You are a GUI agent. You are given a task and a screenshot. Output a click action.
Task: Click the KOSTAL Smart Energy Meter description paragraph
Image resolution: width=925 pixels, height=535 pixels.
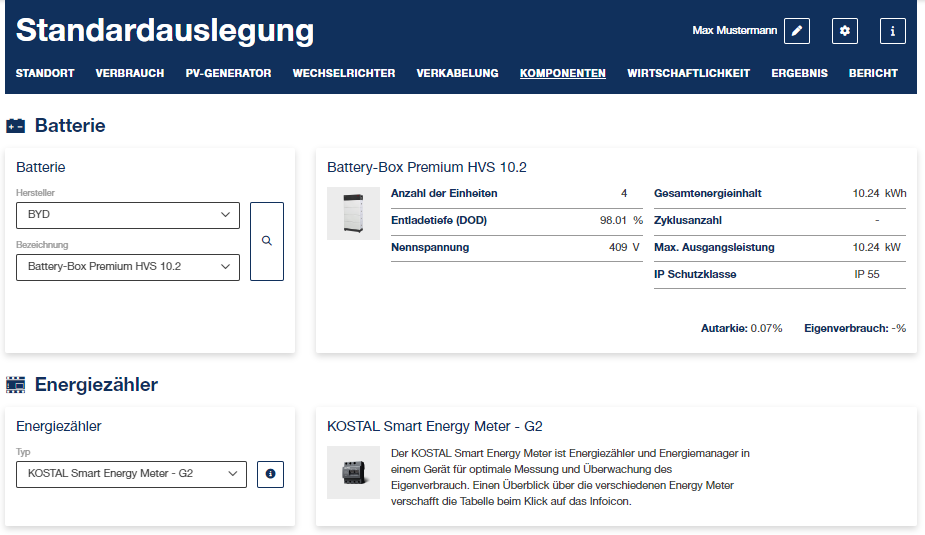coord(570,477)
